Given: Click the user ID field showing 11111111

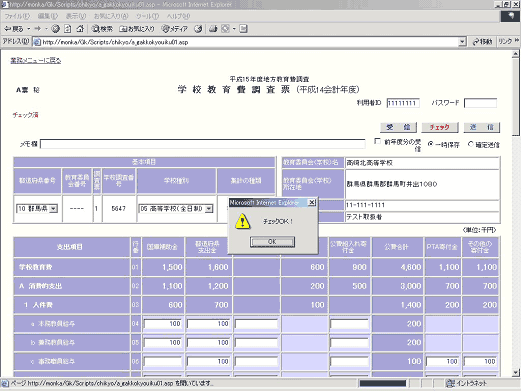Looking at the screenshot, I should (403, 103).
